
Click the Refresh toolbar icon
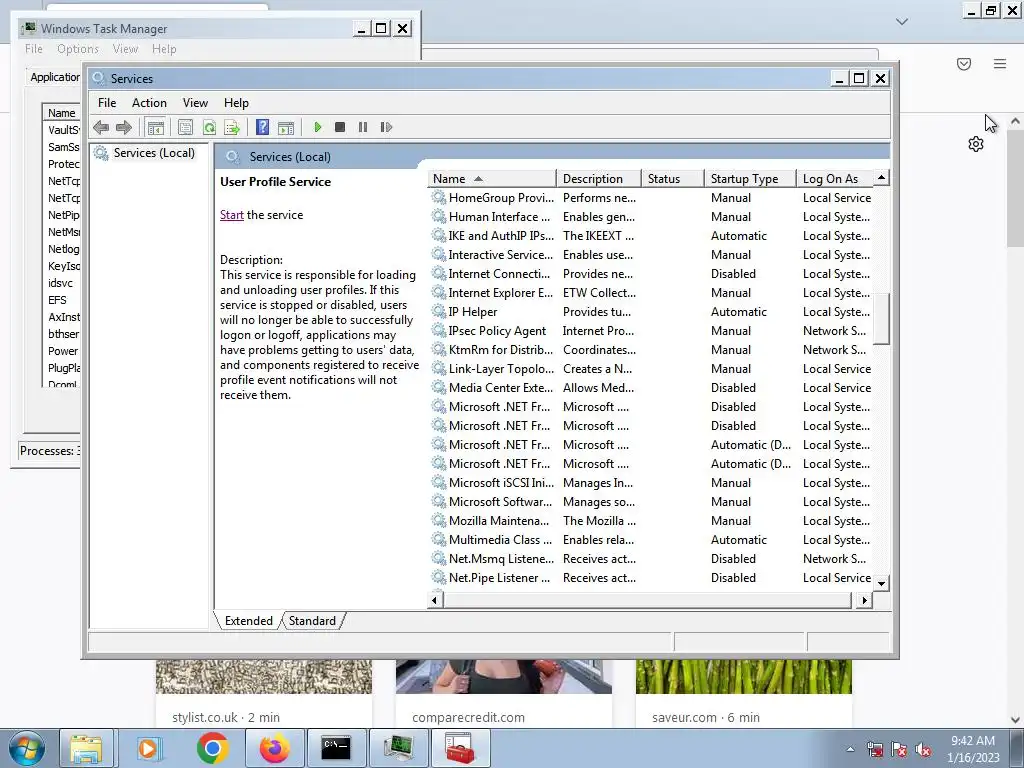point(209,127)
